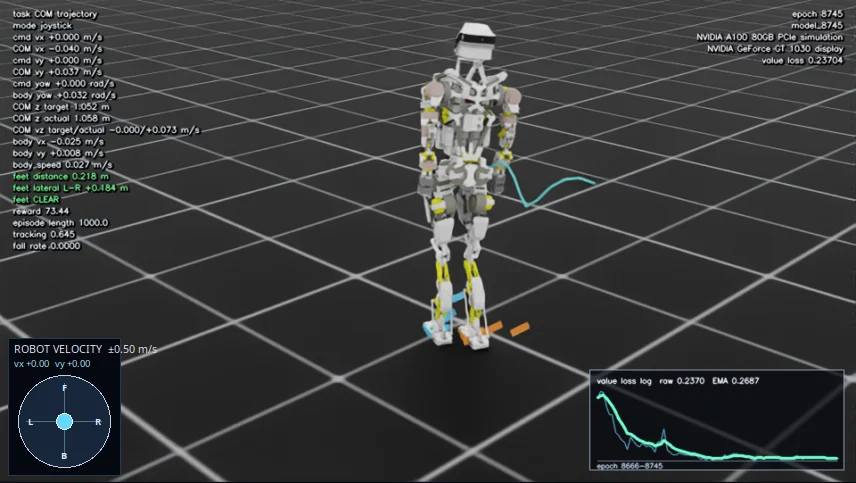Click the 'fall rate 0.0000' readout
856x483 pixels.
point(47,246)
